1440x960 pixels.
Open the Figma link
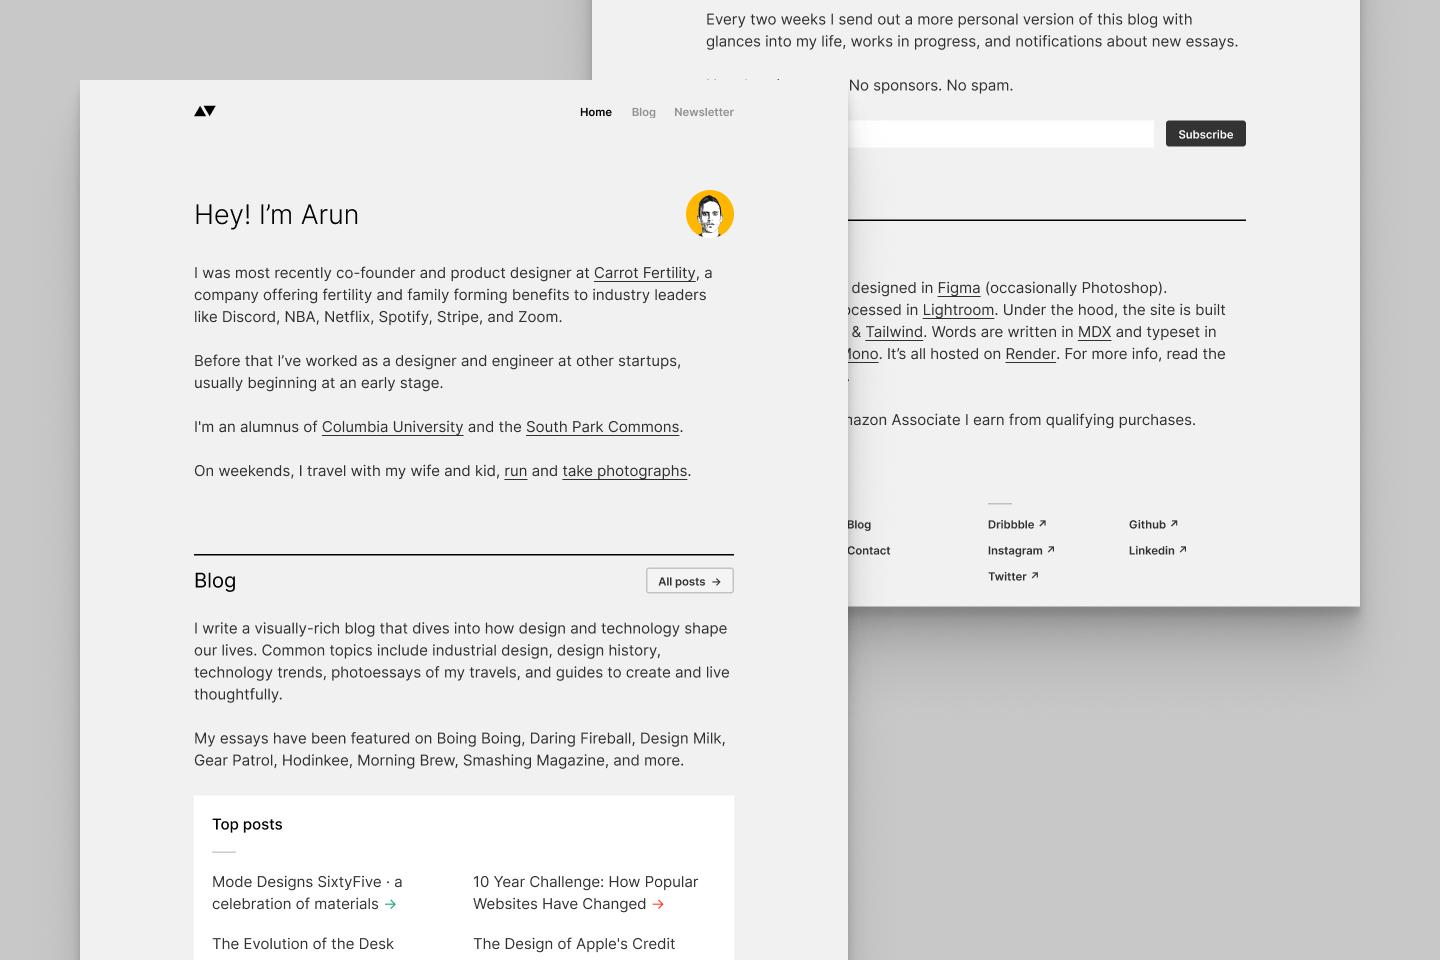click(x=958, y=288)
